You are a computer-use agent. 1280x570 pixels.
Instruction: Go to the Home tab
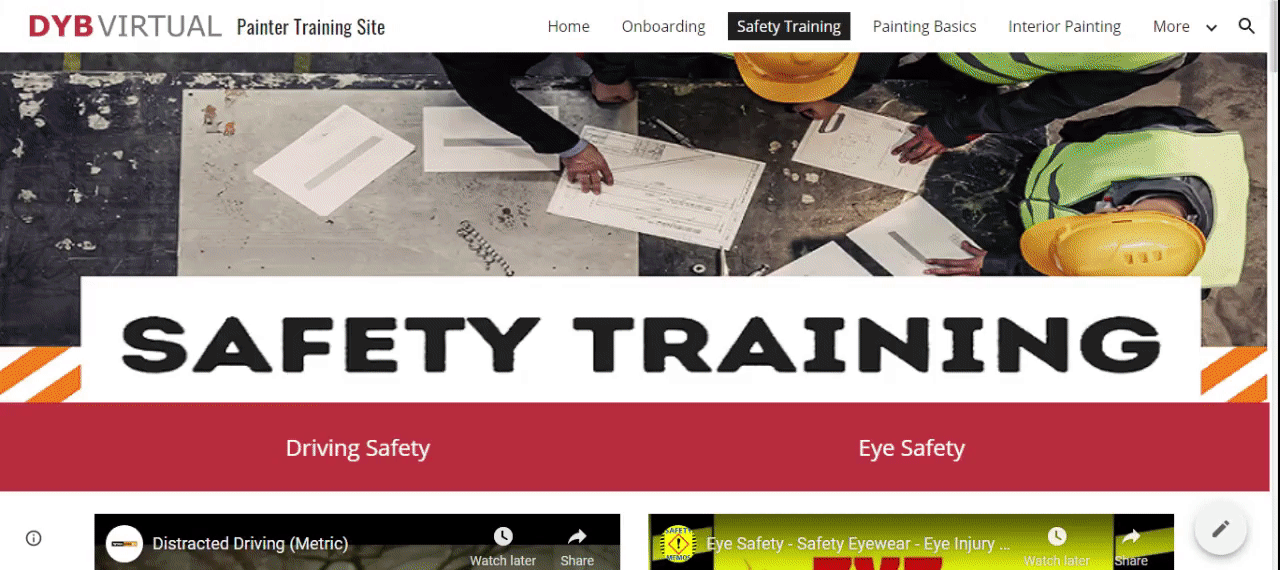pyautogui.click(x=568, y=27)
